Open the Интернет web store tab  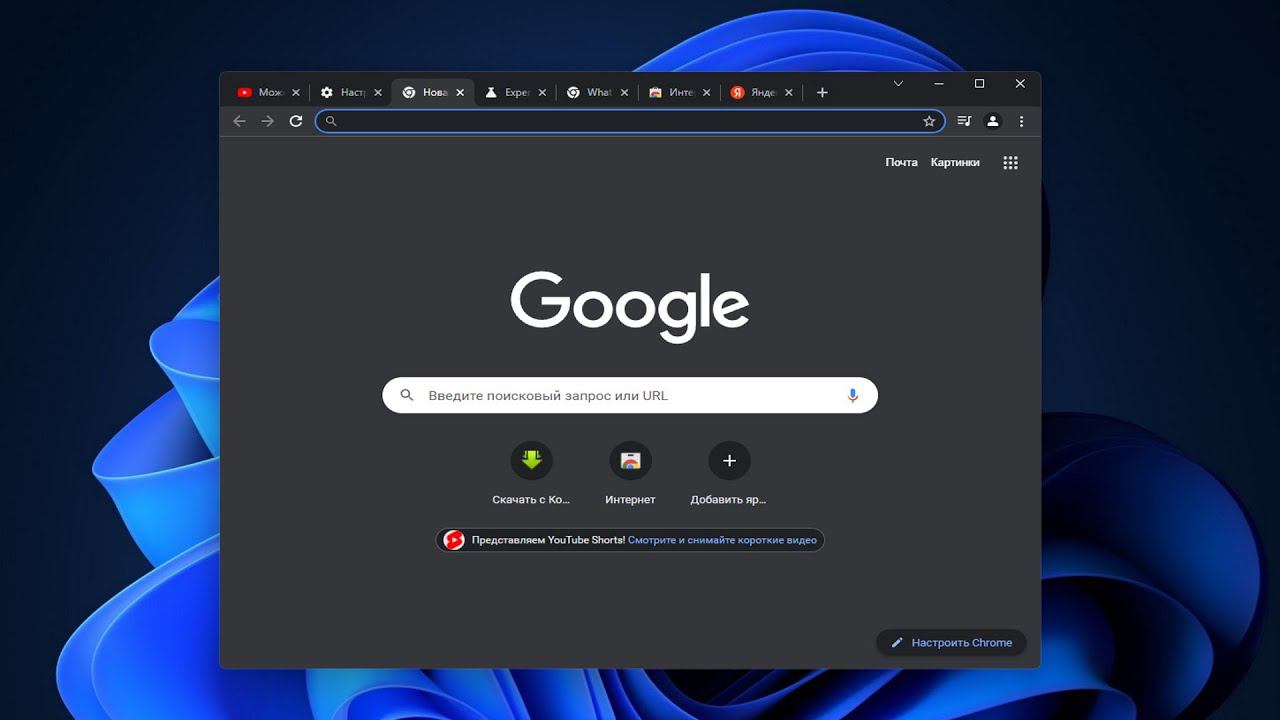tap(671, 92)
